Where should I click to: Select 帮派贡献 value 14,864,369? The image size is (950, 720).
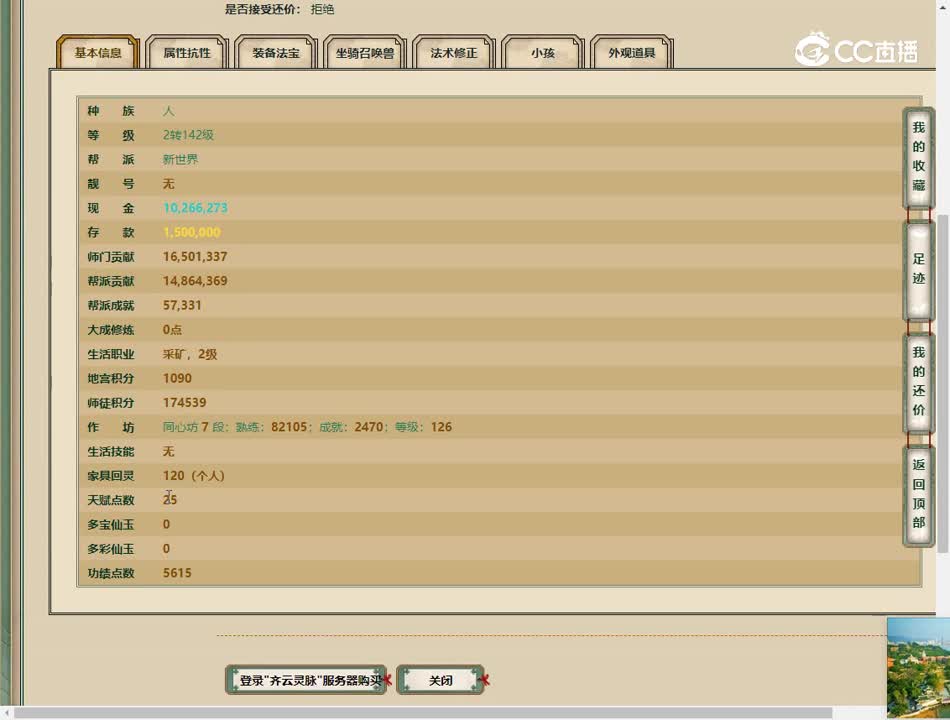195,281
